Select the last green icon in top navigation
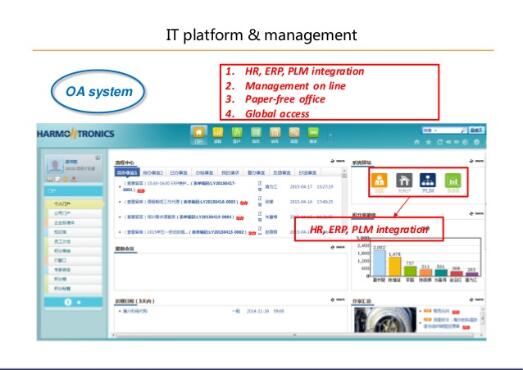 [313, 133]
